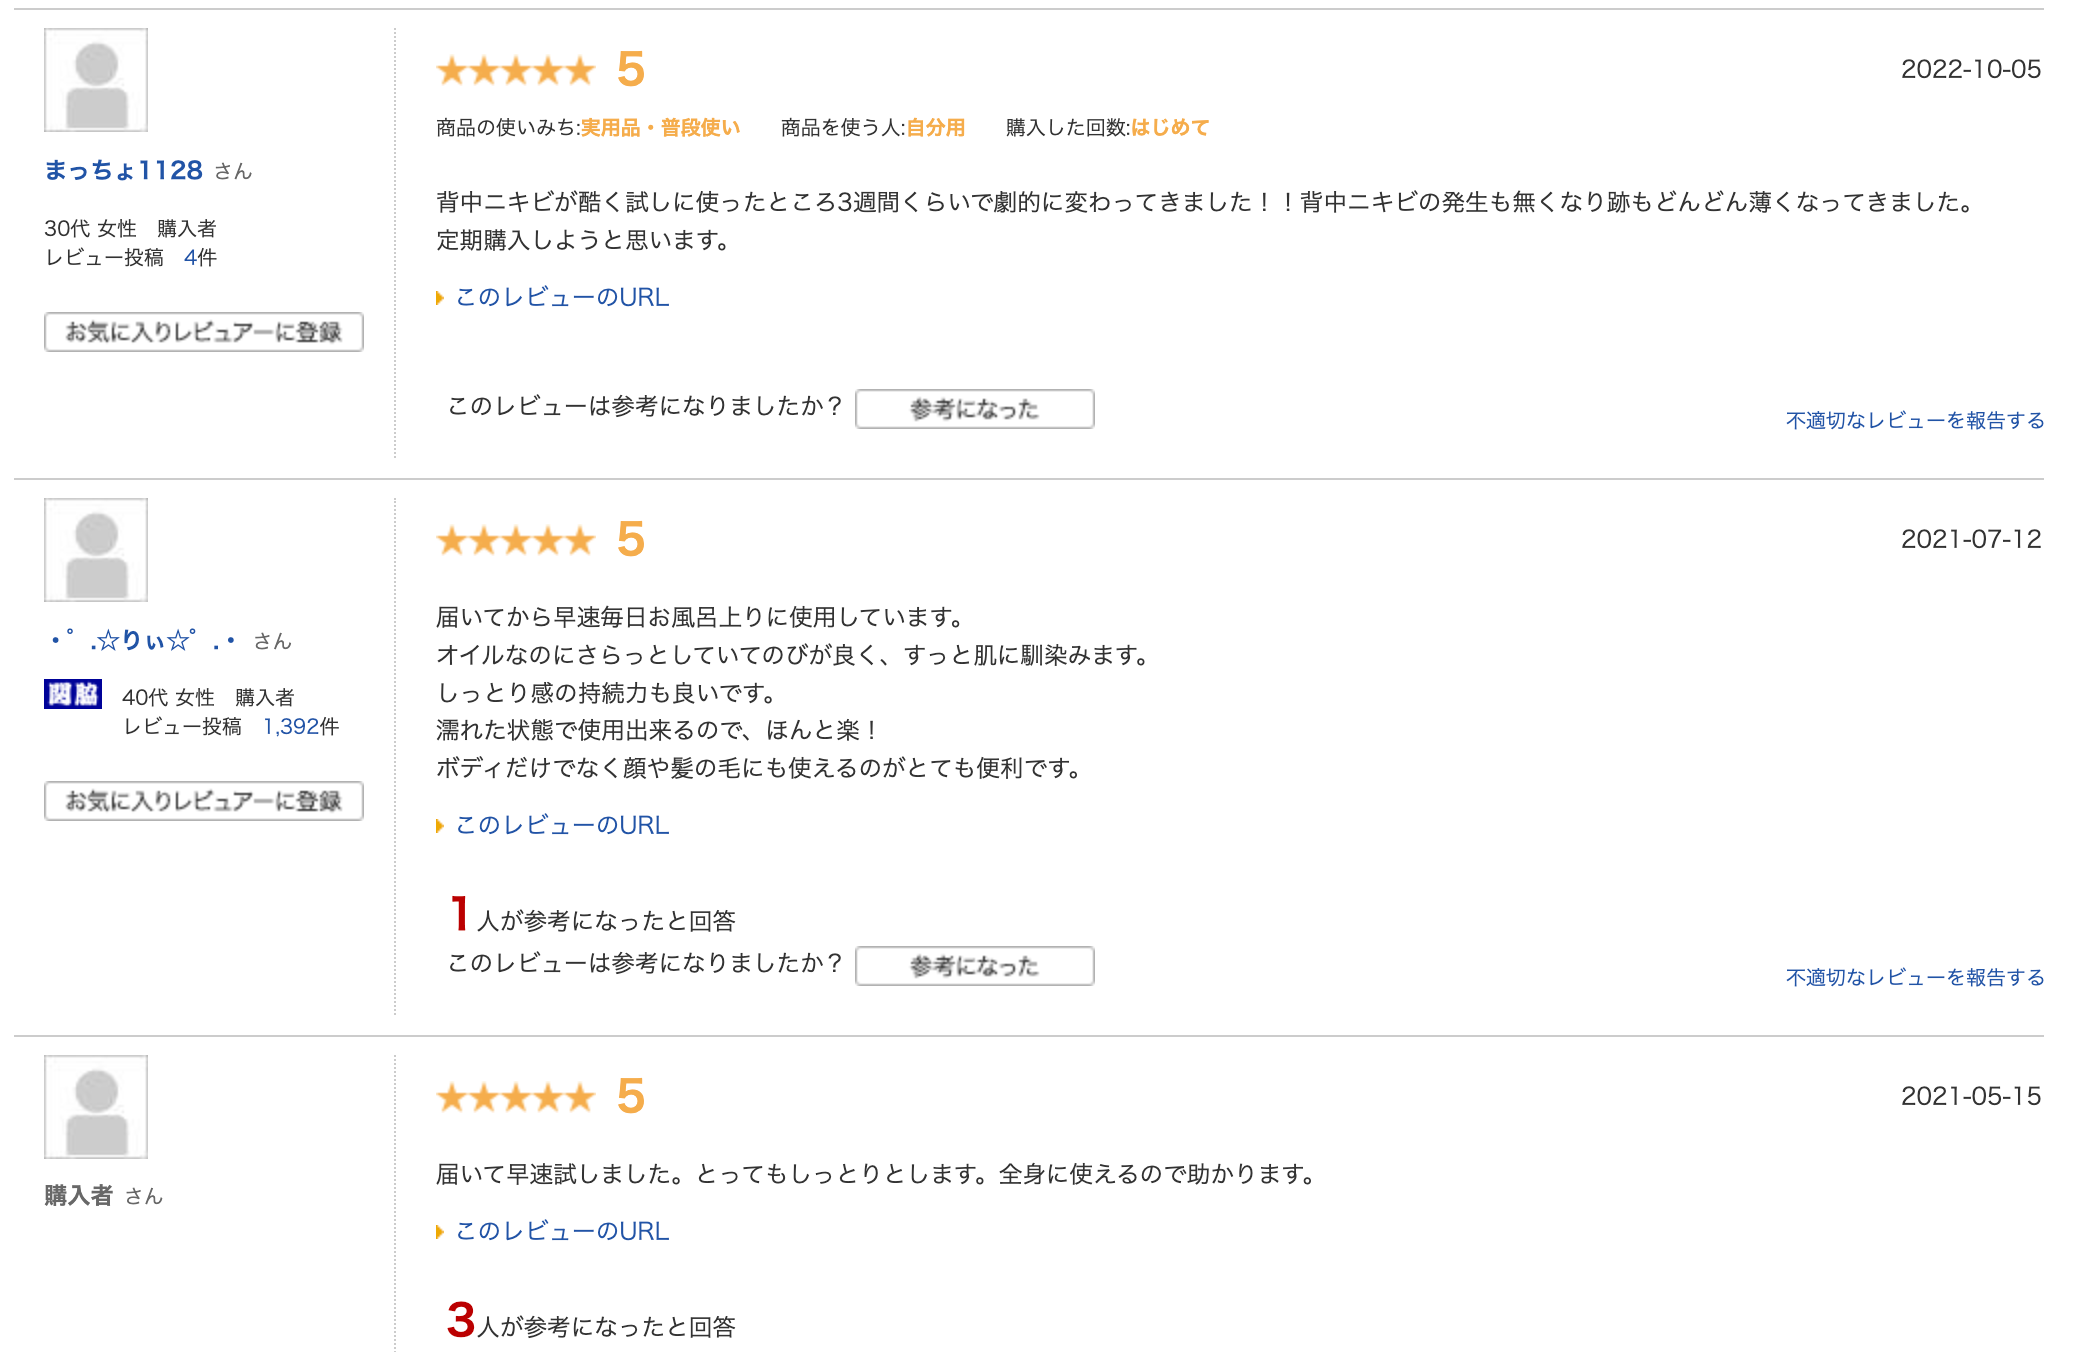Click reviewer りぃ's avatar image
This screenshot has width=2074, height=1352.
pos(96,549)
